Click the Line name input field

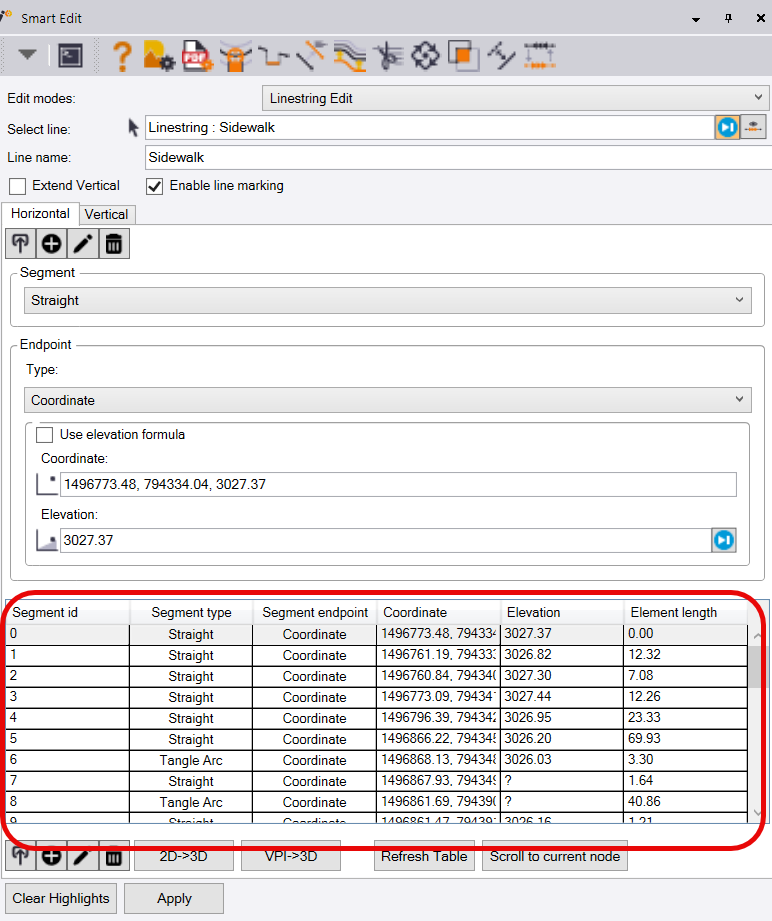pyautogui.click(x=456, y=157)
